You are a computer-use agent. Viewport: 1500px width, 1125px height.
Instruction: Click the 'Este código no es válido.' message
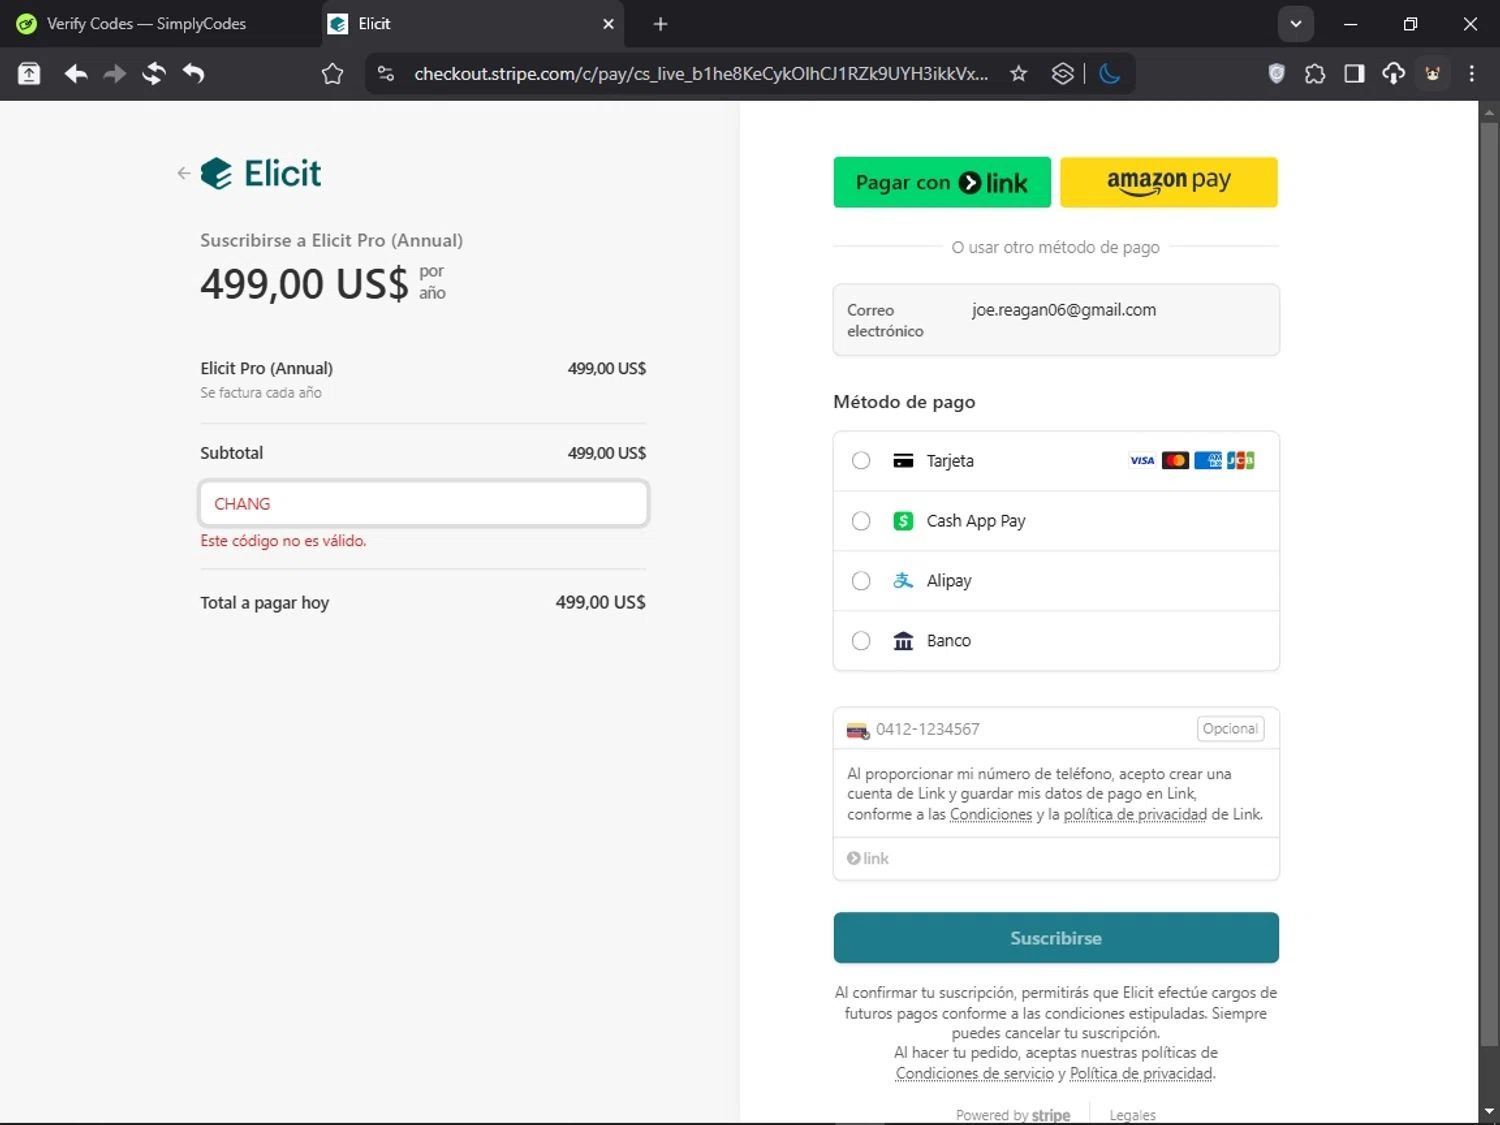[x=283, y=541]
